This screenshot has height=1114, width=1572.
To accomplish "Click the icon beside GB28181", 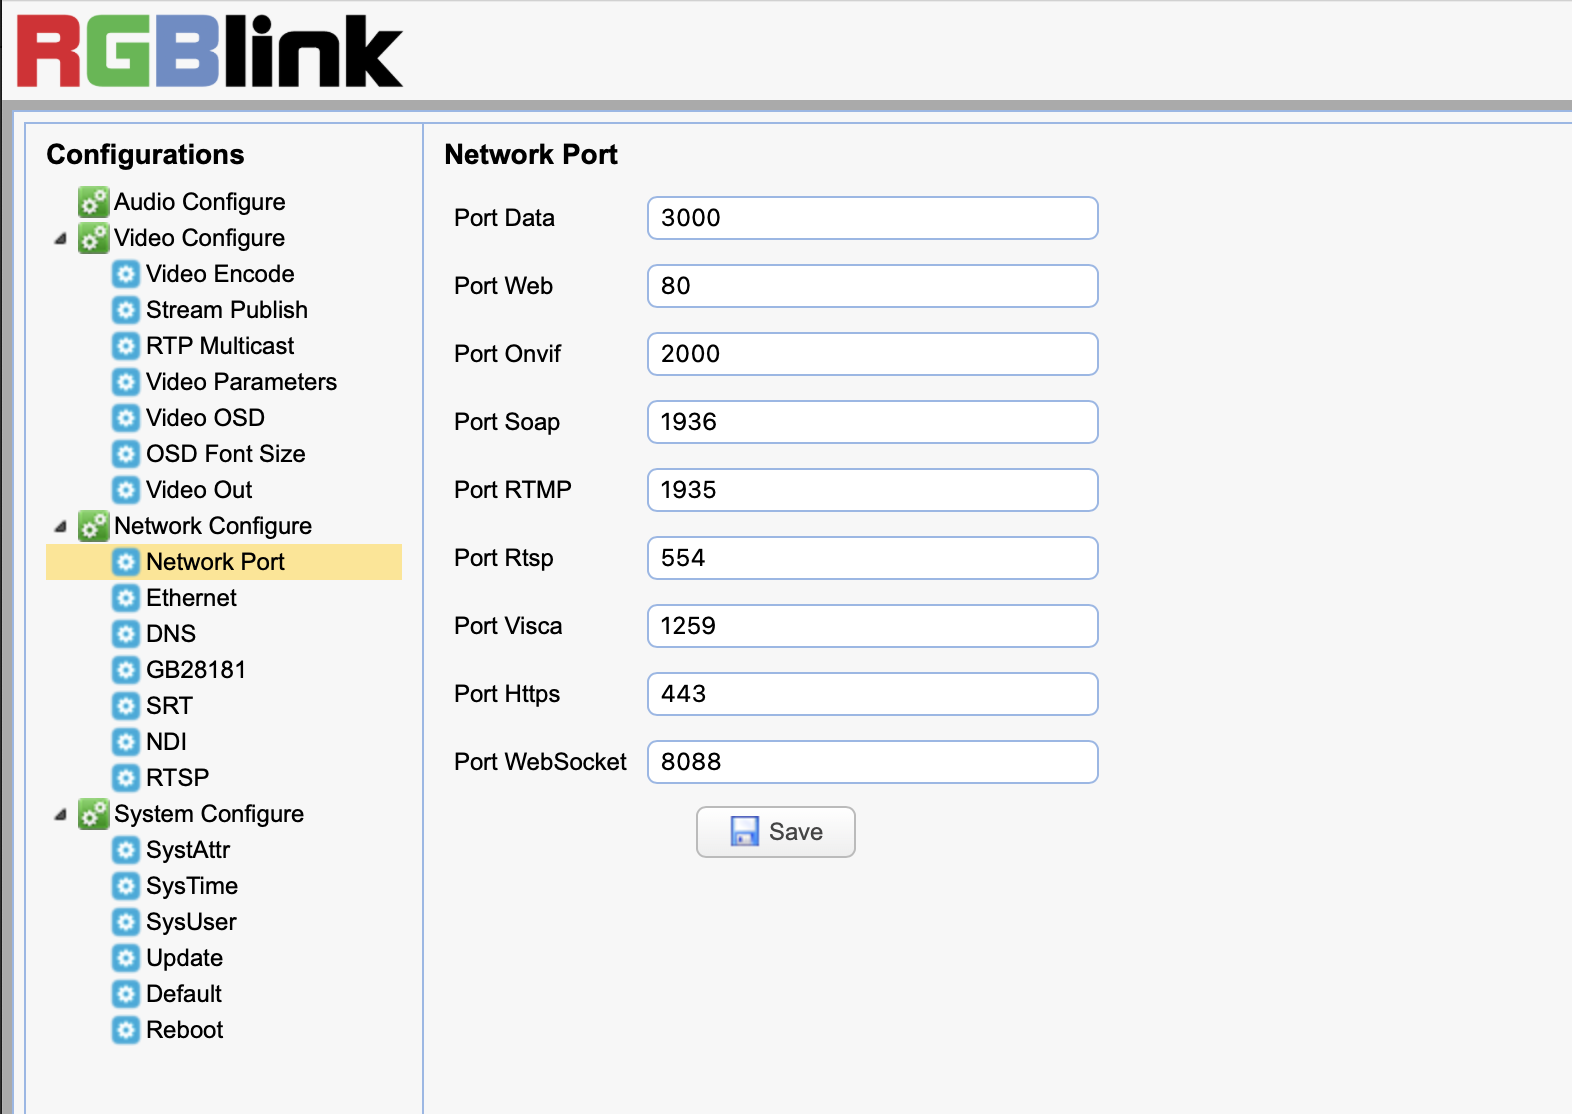I will pyautogui.click(x=125, y=670).
